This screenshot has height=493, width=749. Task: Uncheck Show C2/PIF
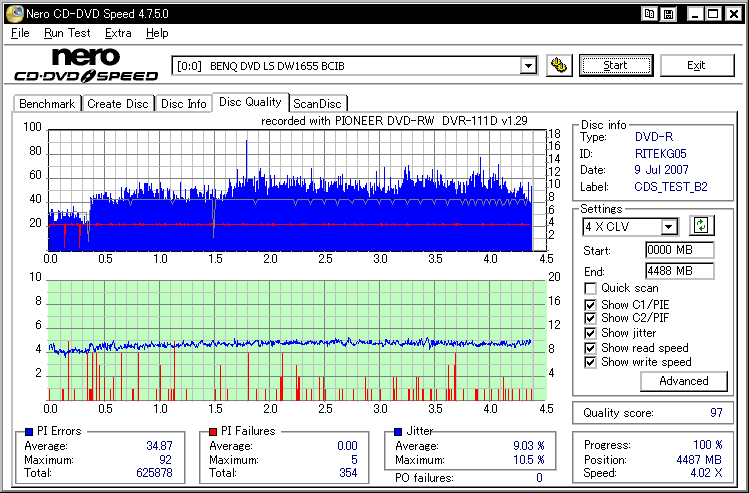pos(590,318)
